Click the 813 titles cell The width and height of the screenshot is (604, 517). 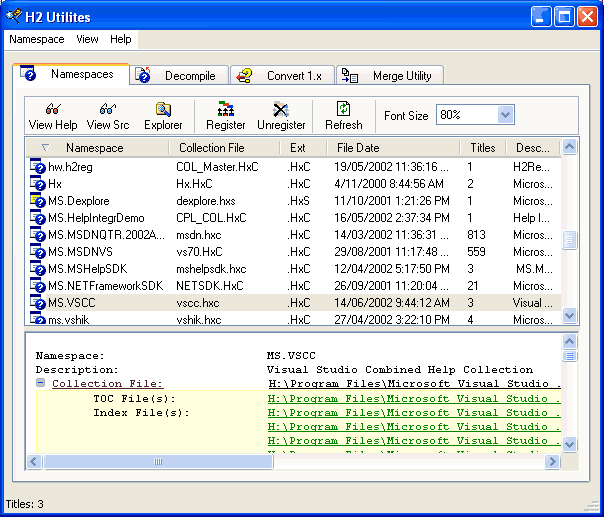(x=476, y=235)
